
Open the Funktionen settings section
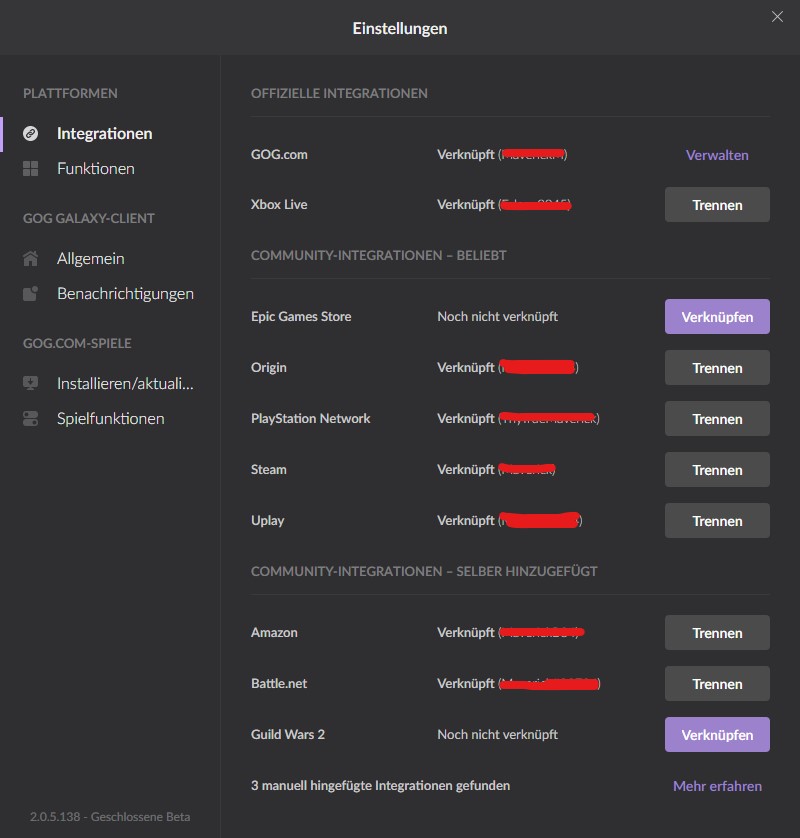point(96,169)
